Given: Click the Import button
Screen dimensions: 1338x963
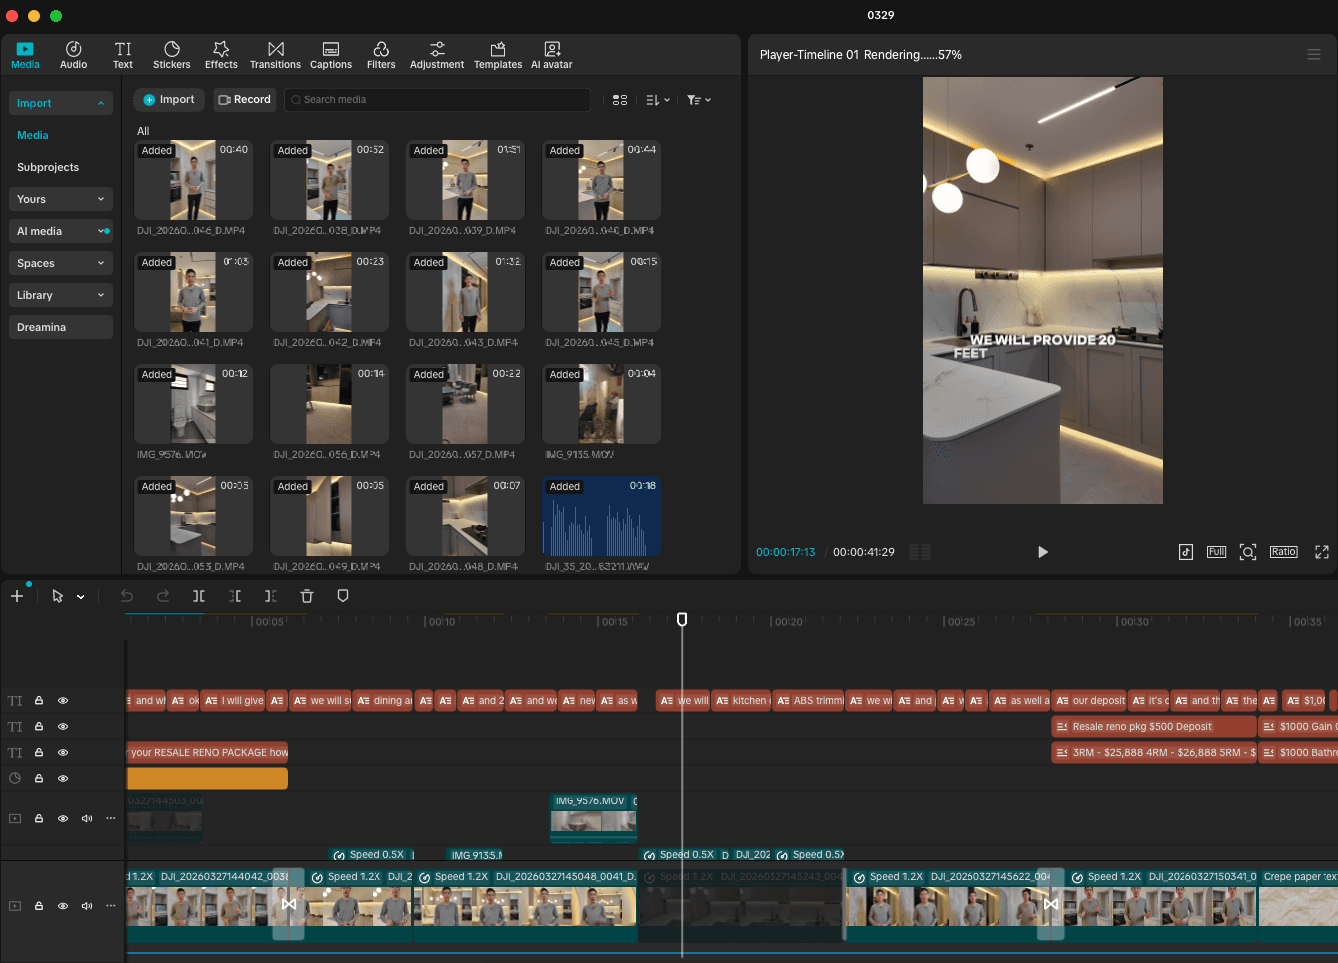Looking at the screenshot, I should click(x=169, y=100).
